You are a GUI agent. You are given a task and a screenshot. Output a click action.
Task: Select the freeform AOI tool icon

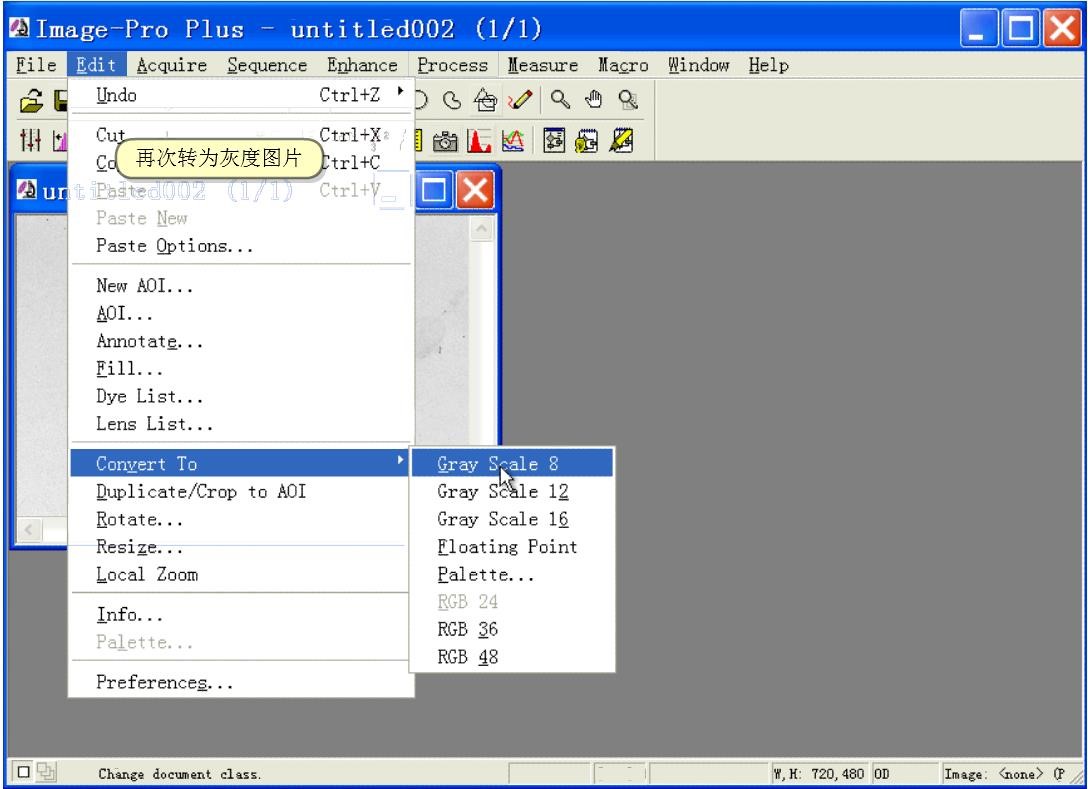pos(452,101)
